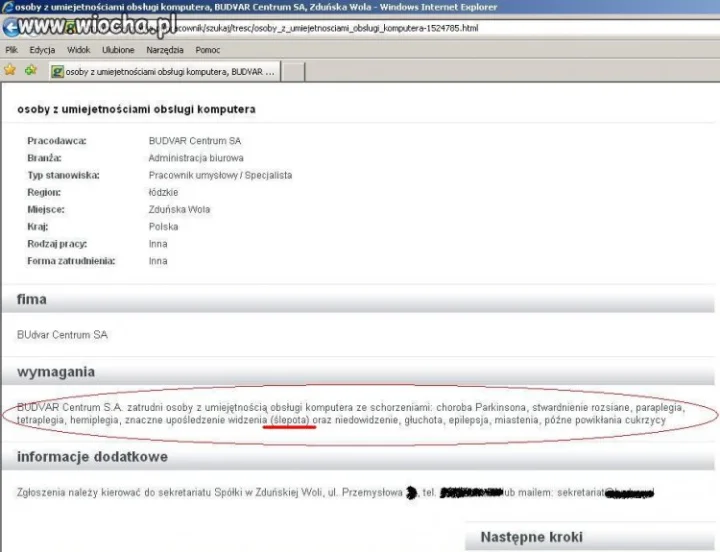Image resolution: width=720 pixels, height=552 pixels.
Task: Click 'Inna' beside Rodzaj pracy
Action: (158, 244)
